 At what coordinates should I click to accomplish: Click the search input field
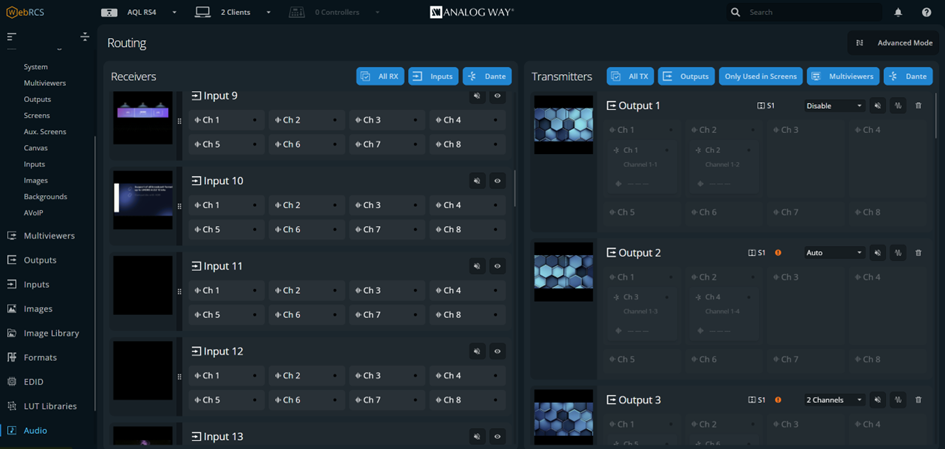tap(808, 13)
